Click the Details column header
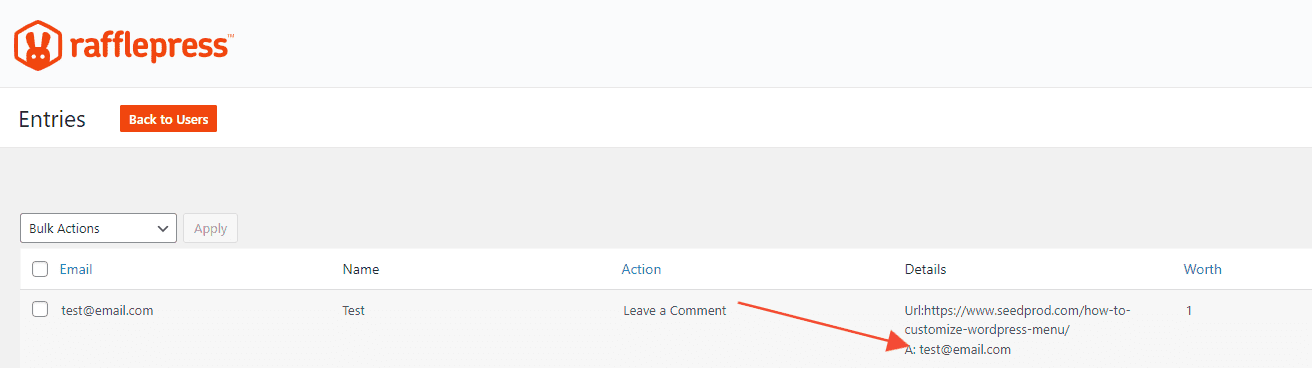This screenshot has width=1312, height=368. click(x=925, y=269)
